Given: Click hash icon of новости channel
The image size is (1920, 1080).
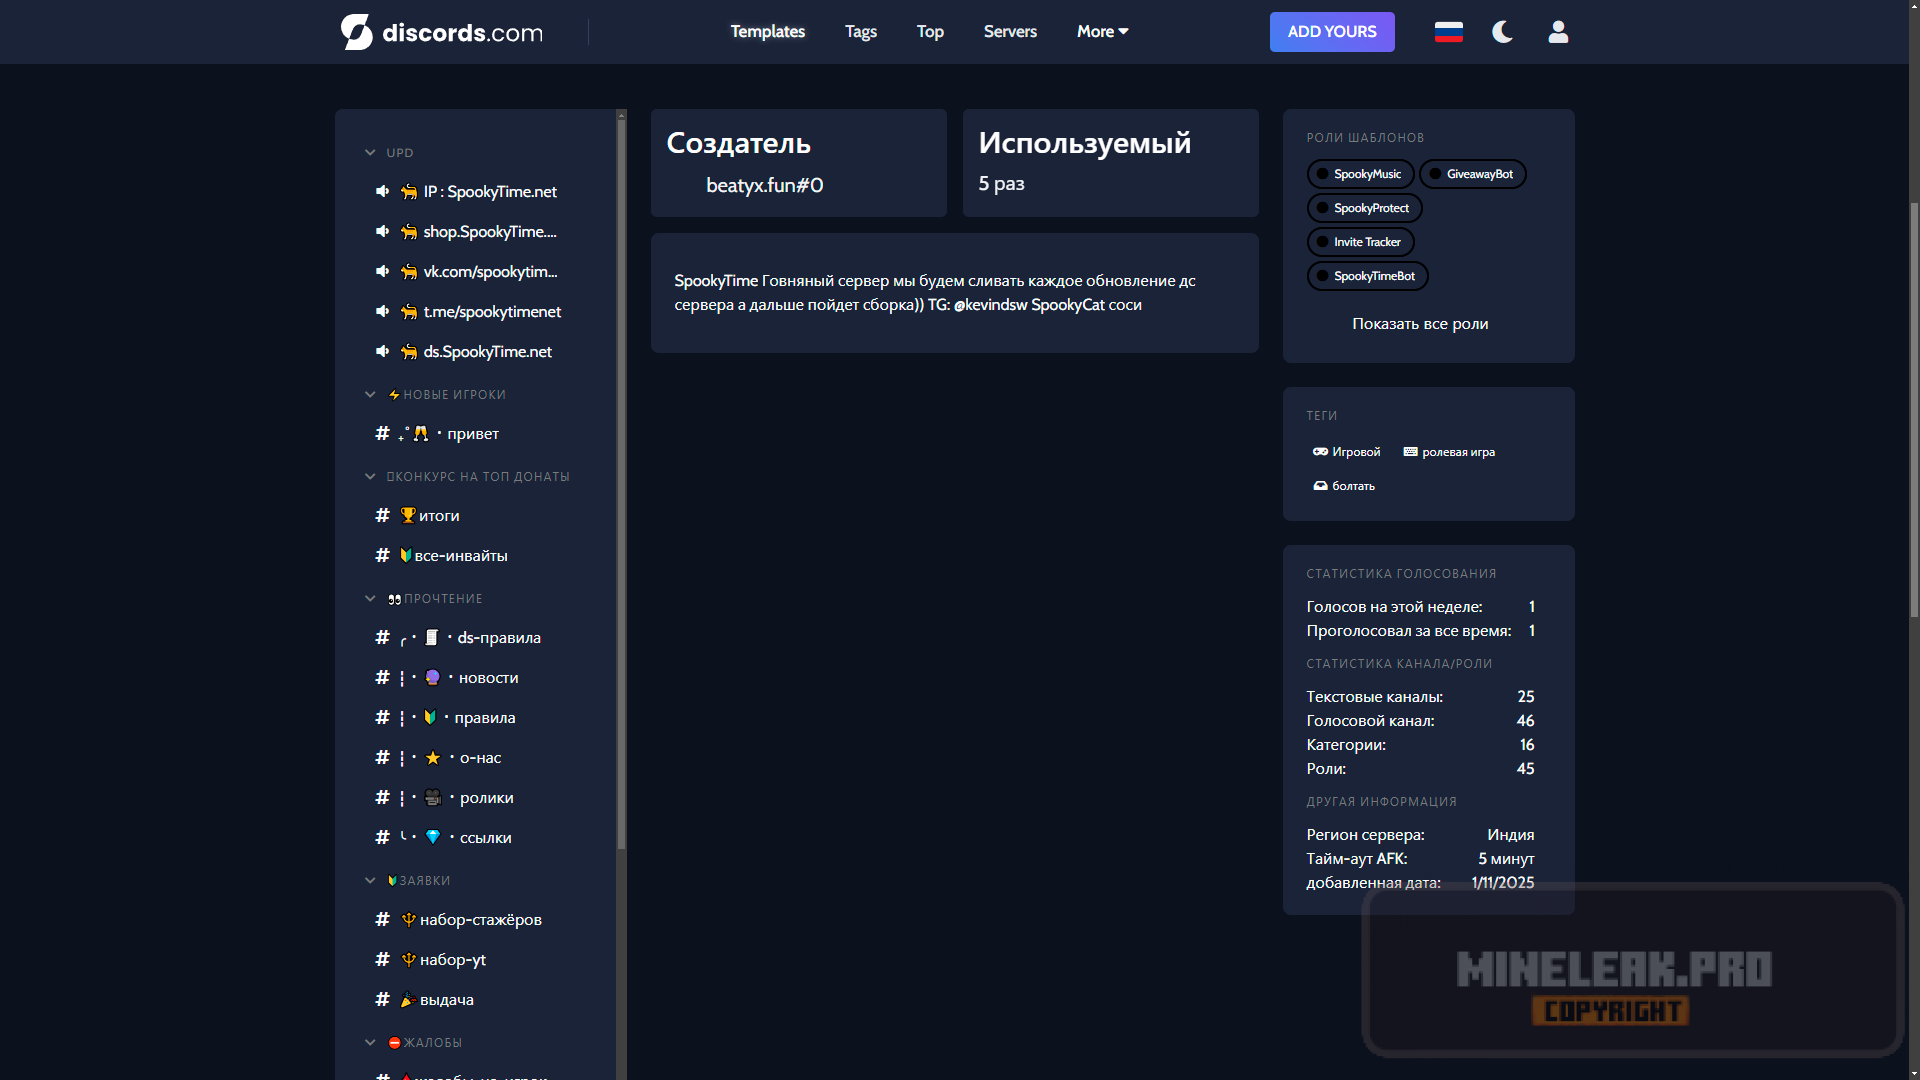Looking at the screenshot, I should [x=382, y=677].
